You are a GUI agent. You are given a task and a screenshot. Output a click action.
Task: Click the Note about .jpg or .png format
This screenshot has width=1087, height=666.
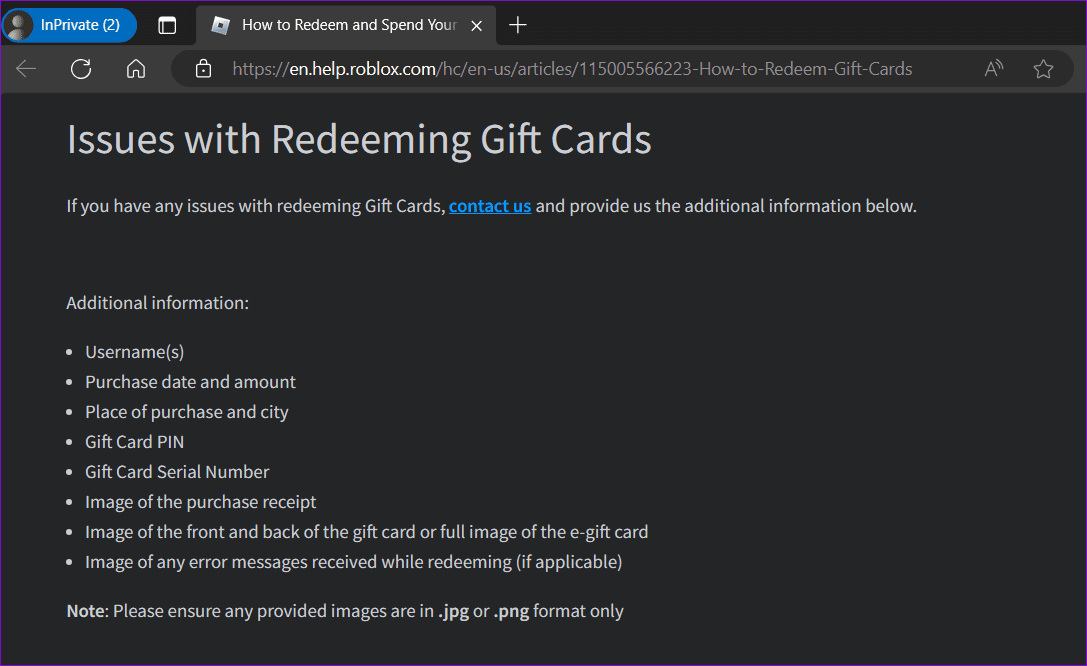tap(345, 611)
